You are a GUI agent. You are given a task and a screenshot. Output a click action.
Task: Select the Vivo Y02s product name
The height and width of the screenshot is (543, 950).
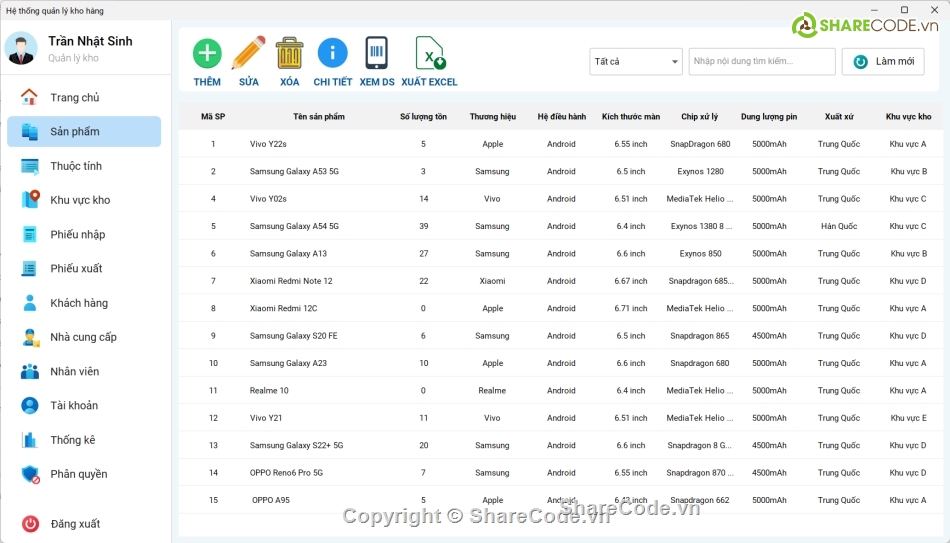[x=268, y=199]
